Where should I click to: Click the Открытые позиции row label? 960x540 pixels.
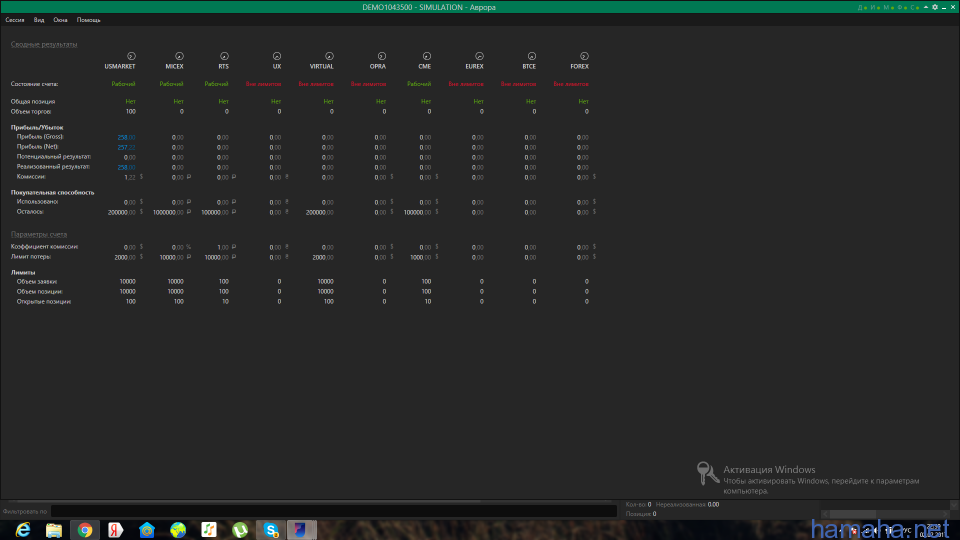(43, 301)
